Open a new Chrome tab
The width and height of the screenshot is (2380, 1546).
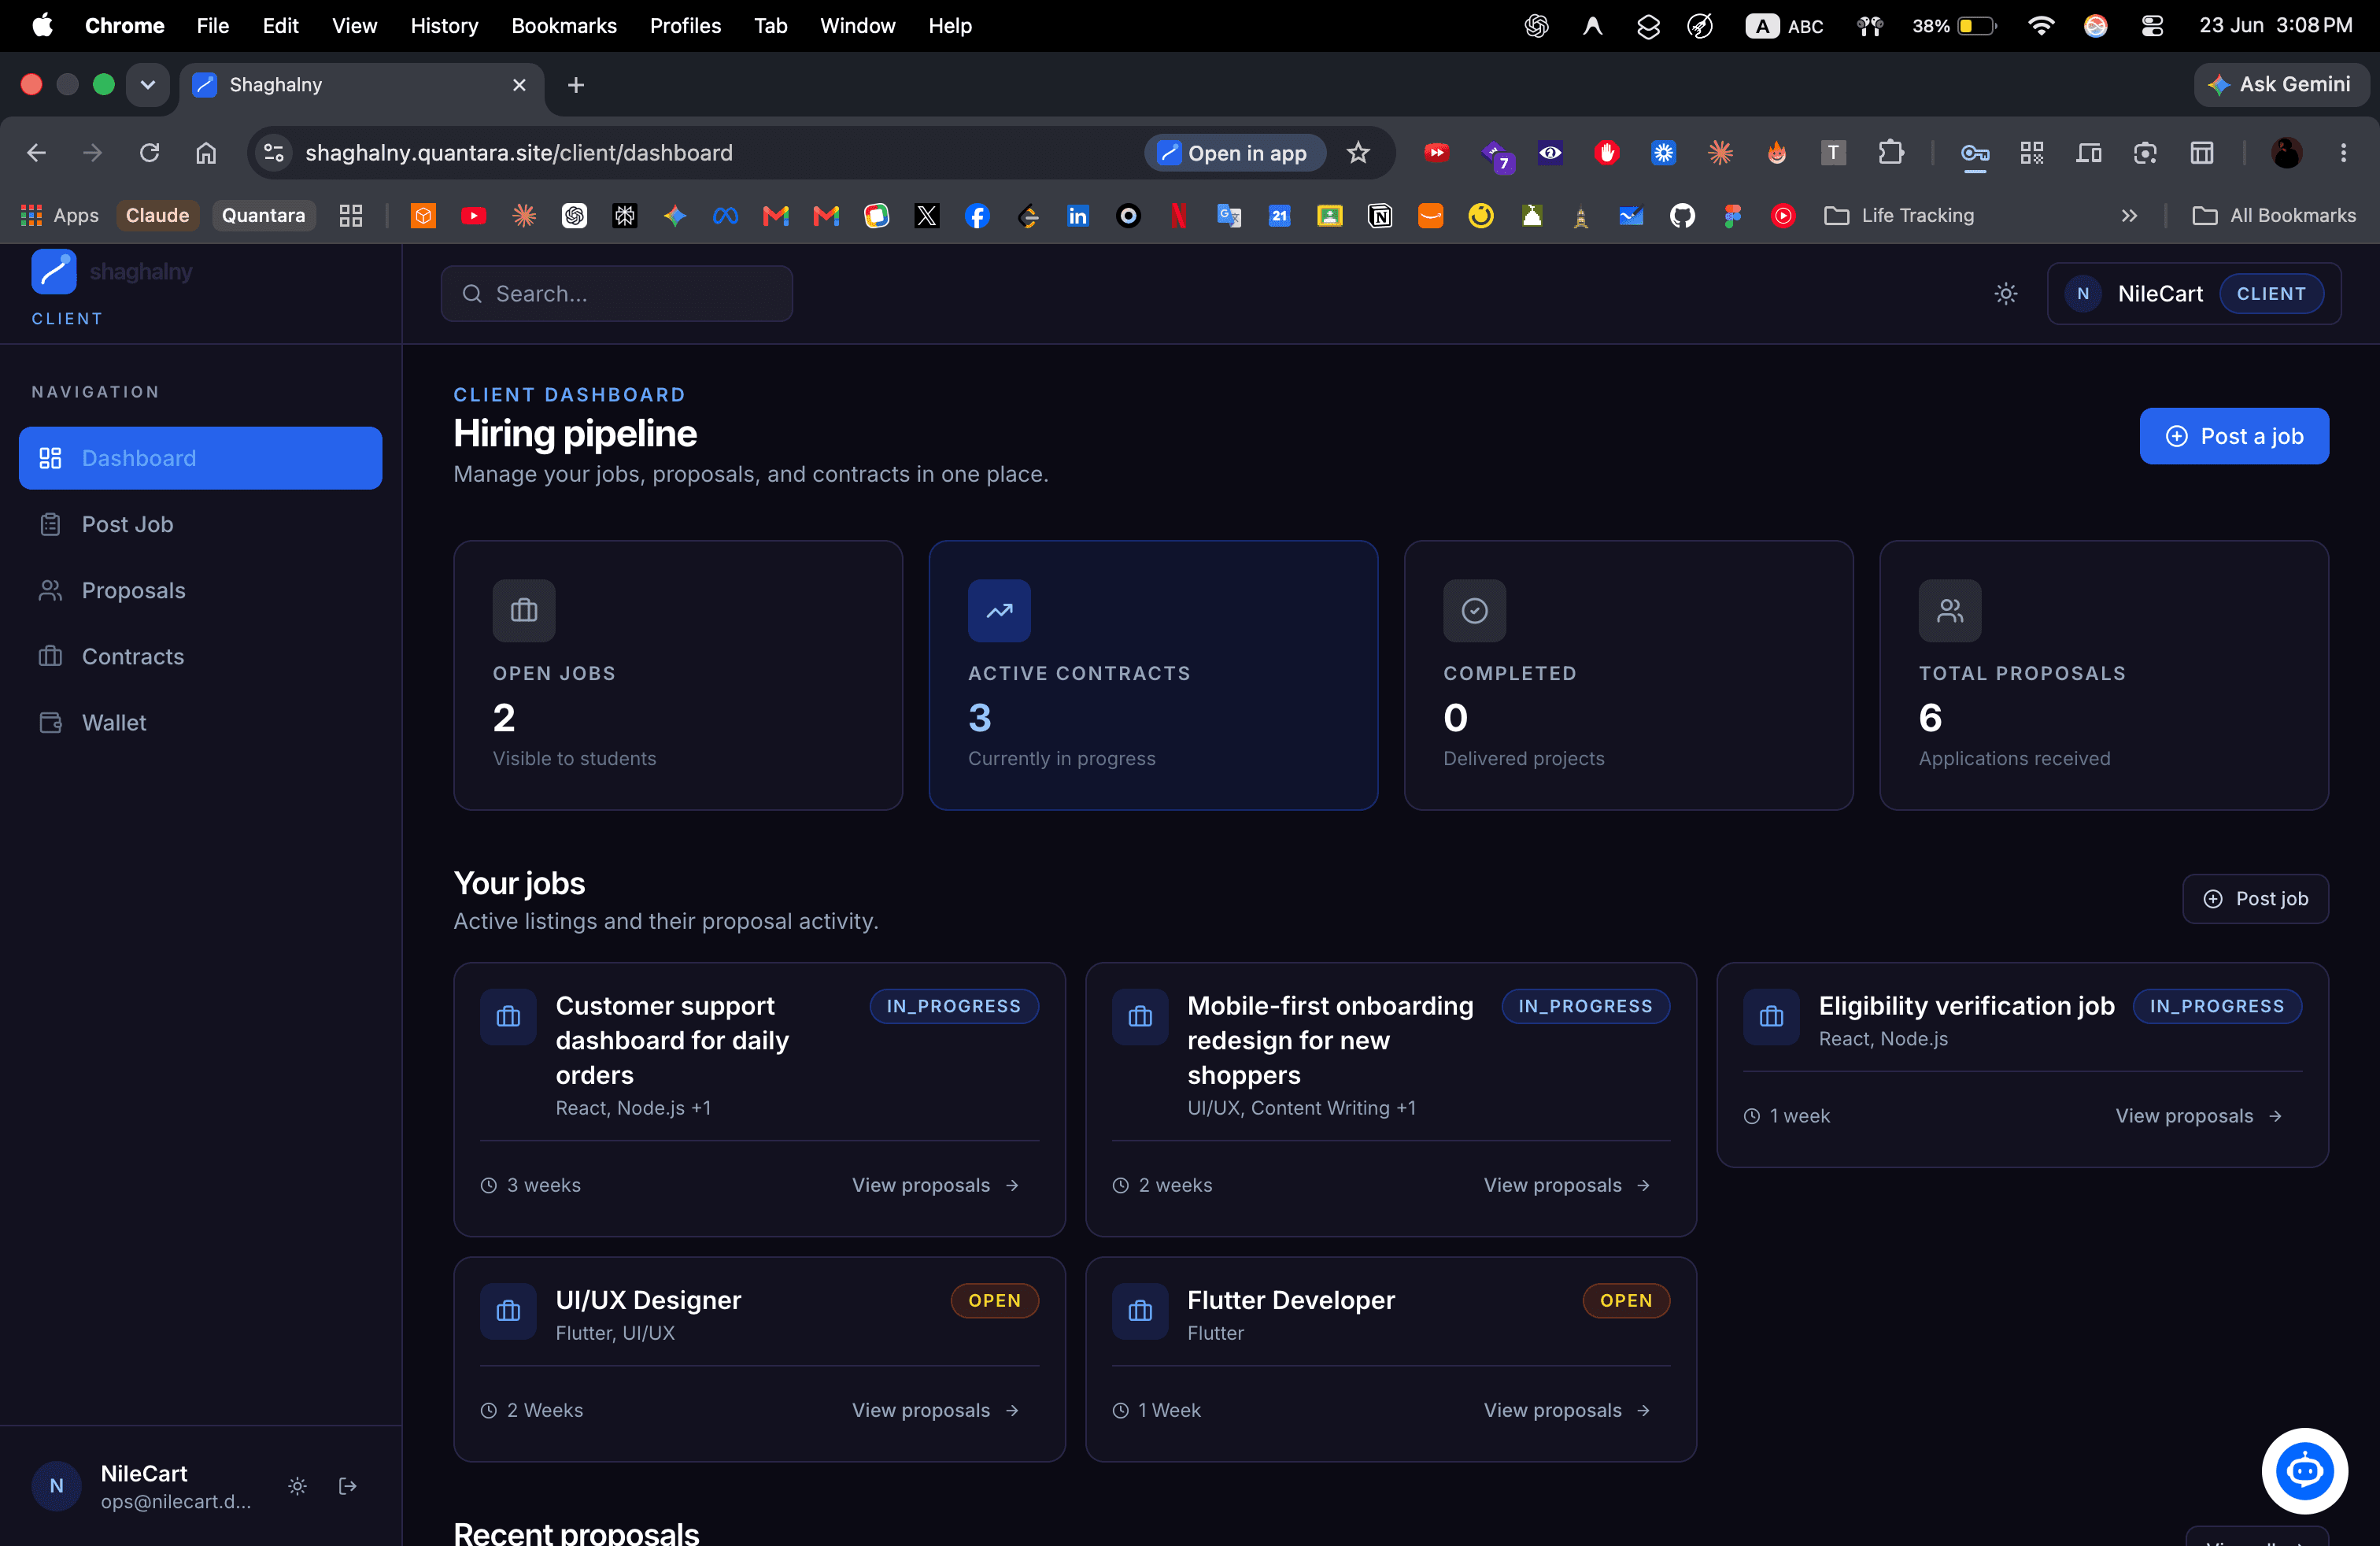coord(576,85)
